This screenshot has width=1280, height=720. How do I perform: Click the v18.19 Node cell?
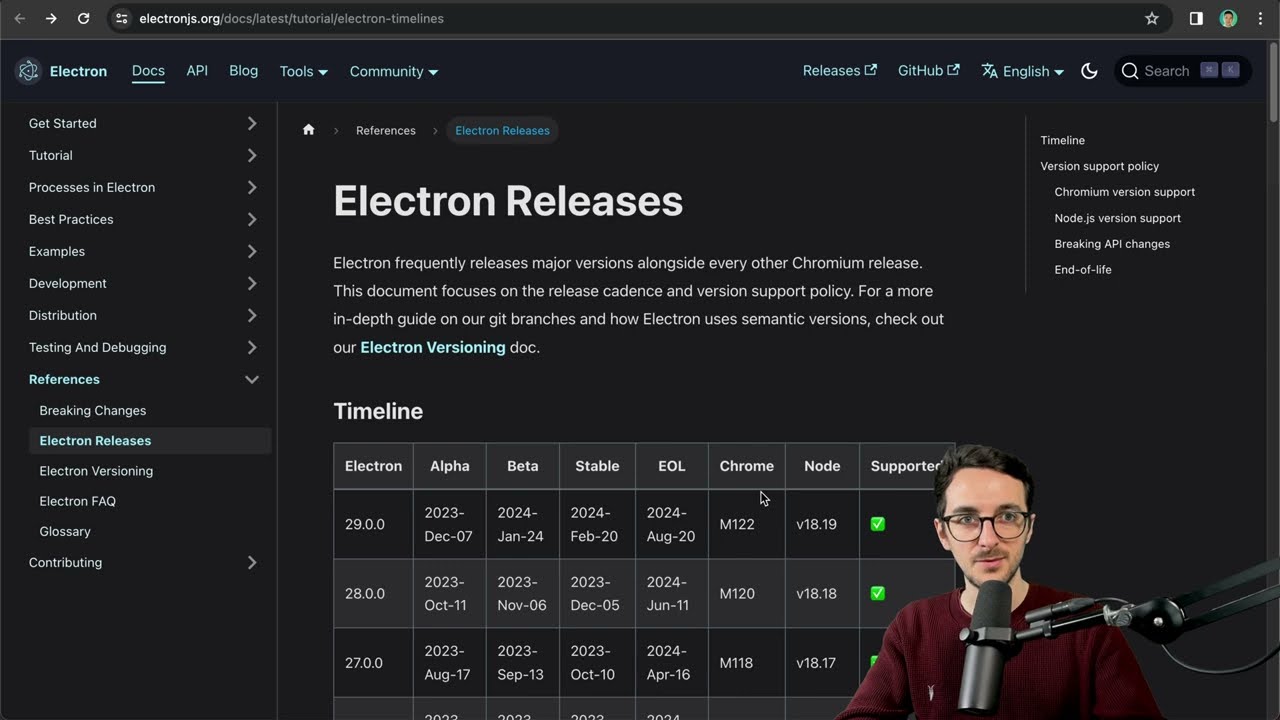click(822, 524)
